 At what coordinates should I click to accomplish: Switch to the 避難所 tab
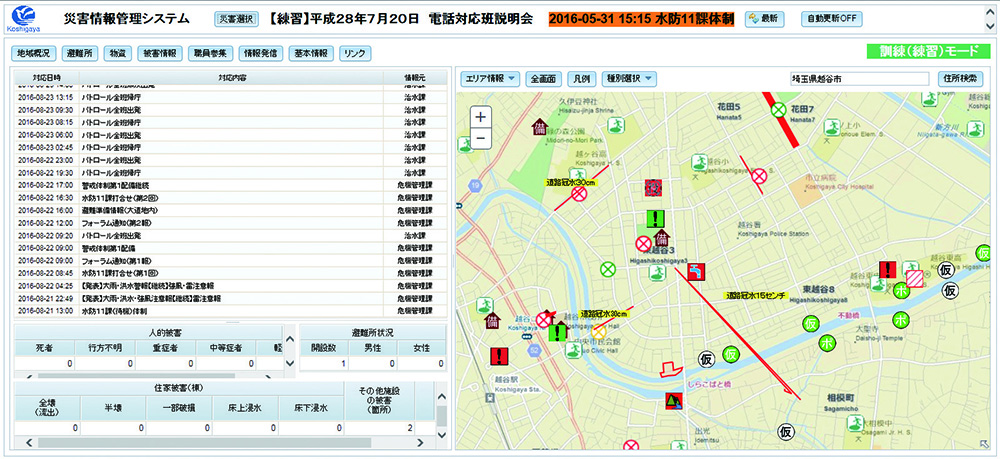(x=79, y=53)
